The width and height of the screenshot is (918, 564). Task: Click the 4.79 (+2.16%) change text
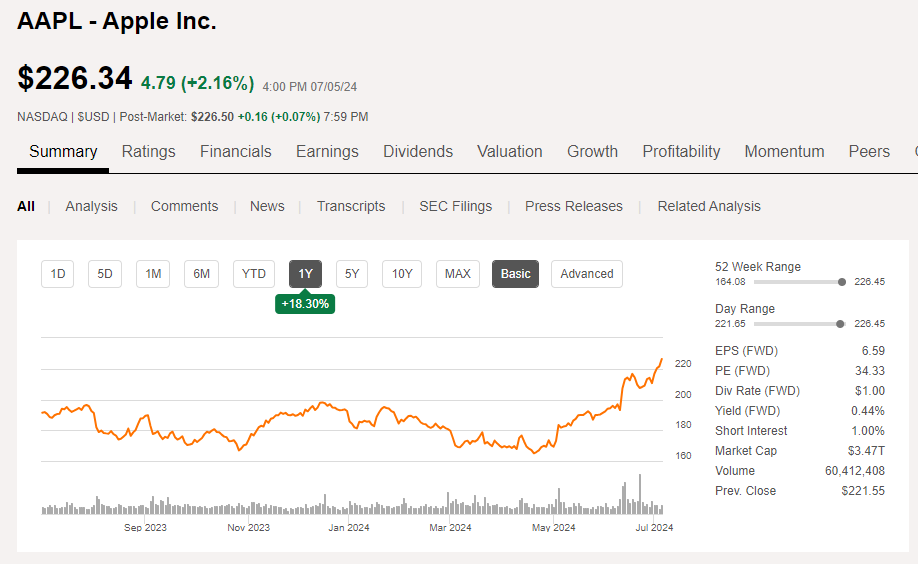[198, 83]
